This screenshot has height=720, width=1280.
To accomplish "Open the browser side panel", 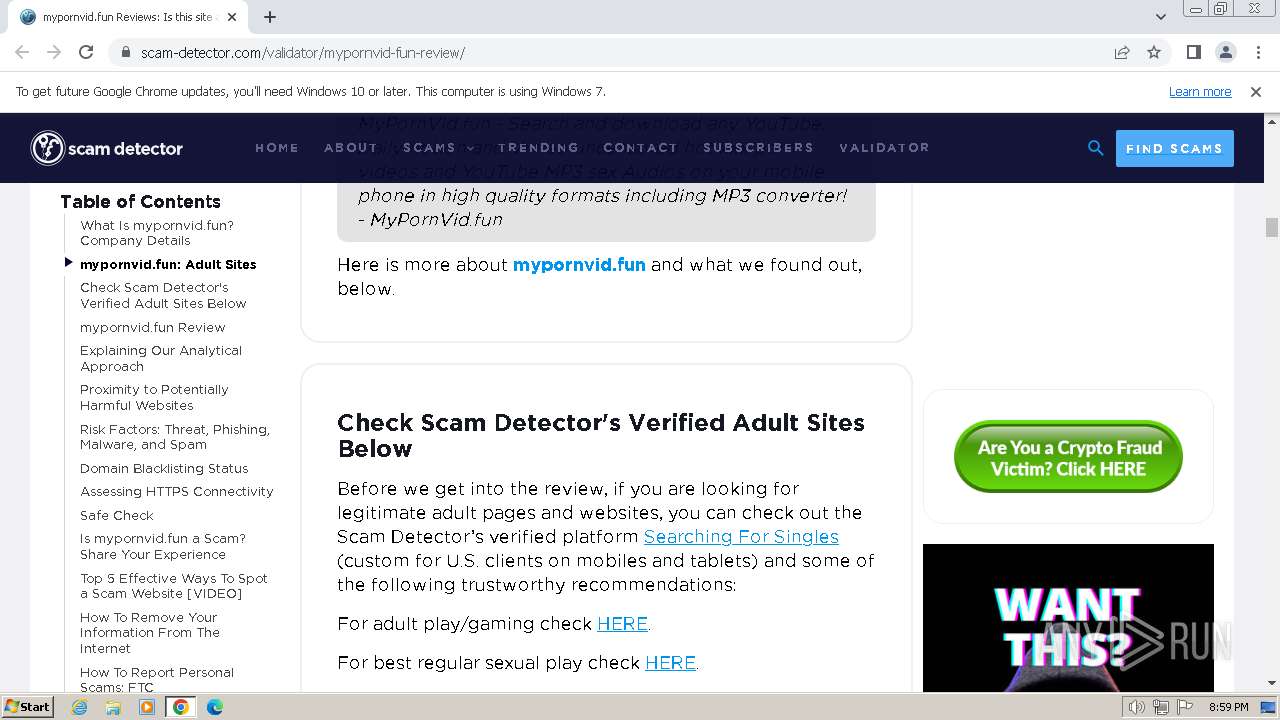I will [x=1193, y=52].
